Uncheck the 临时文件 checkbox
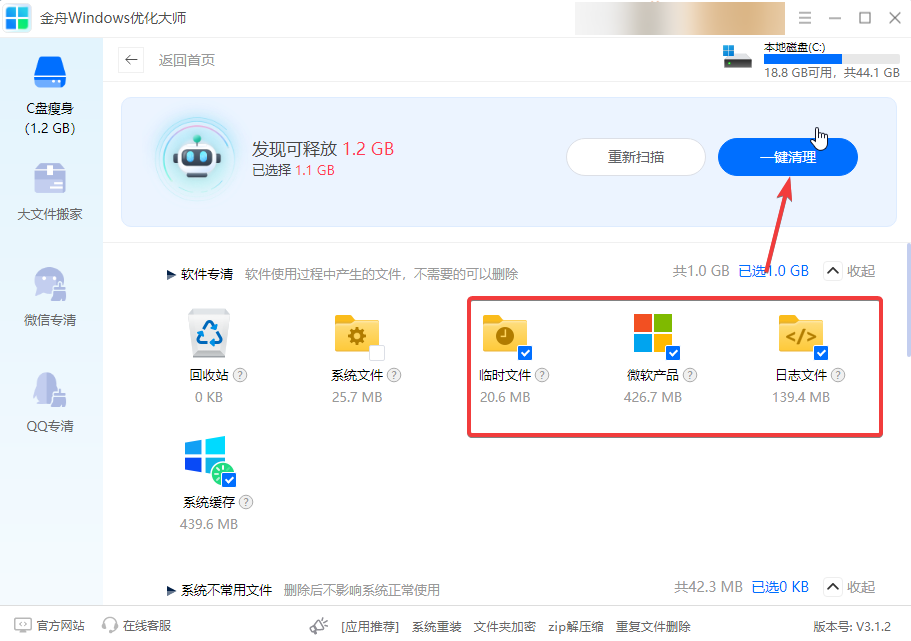 [524, 352]
